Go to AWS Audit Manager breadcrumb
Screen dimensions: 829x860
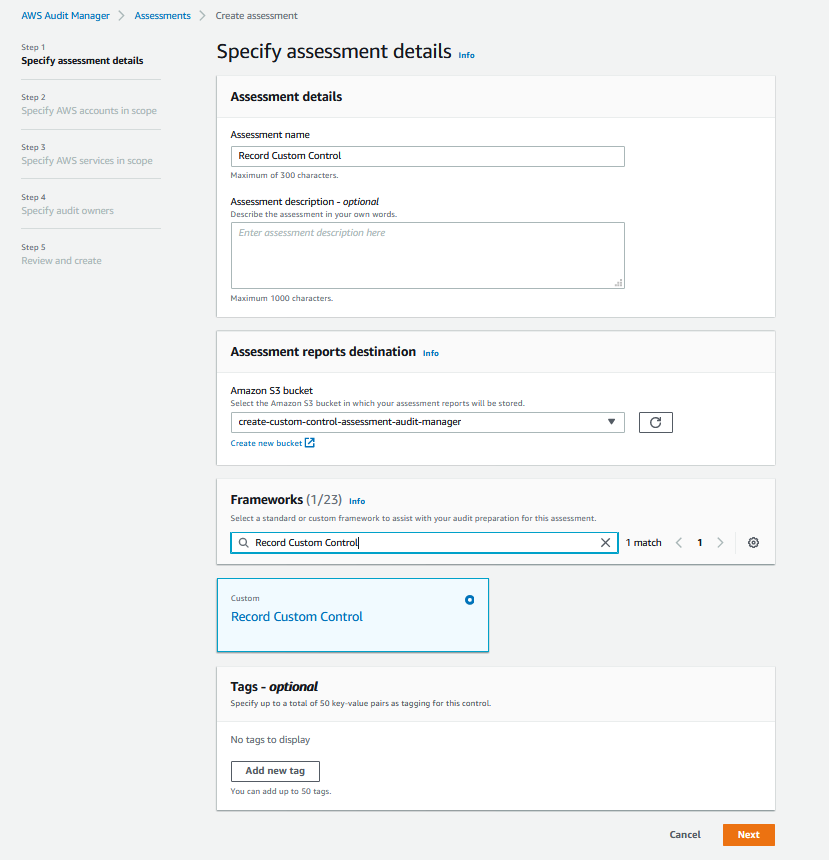click(x=65, y=16)
